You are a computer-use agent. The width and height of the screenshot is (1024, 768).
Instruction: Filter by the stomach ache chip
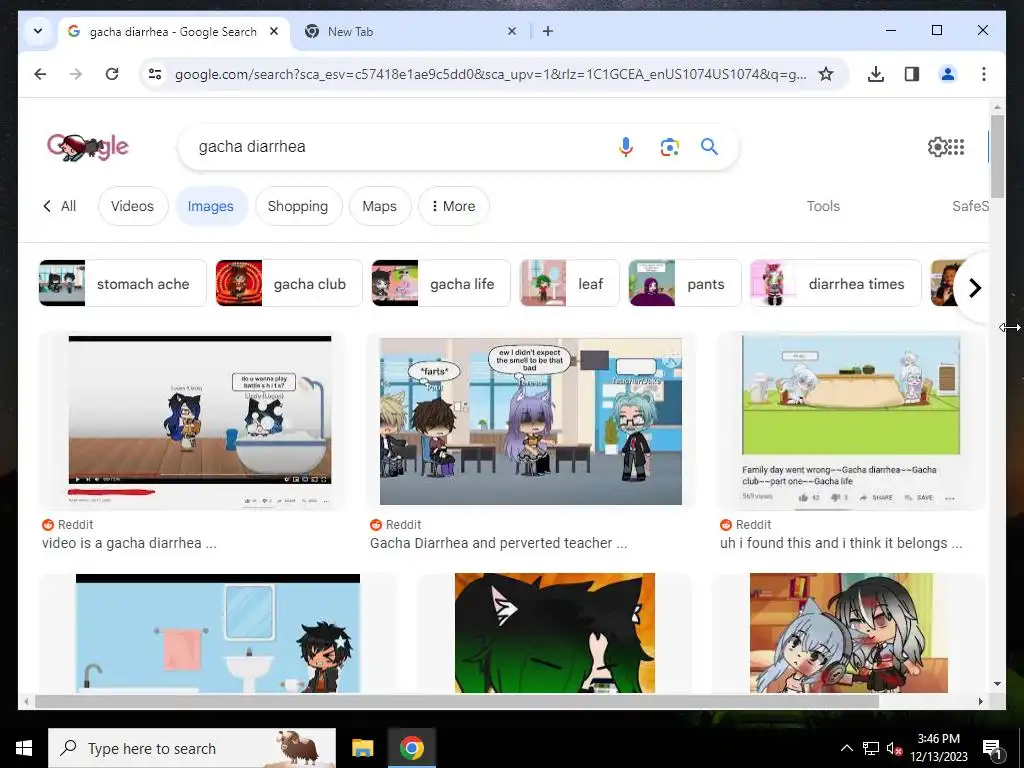click(123, 283)
